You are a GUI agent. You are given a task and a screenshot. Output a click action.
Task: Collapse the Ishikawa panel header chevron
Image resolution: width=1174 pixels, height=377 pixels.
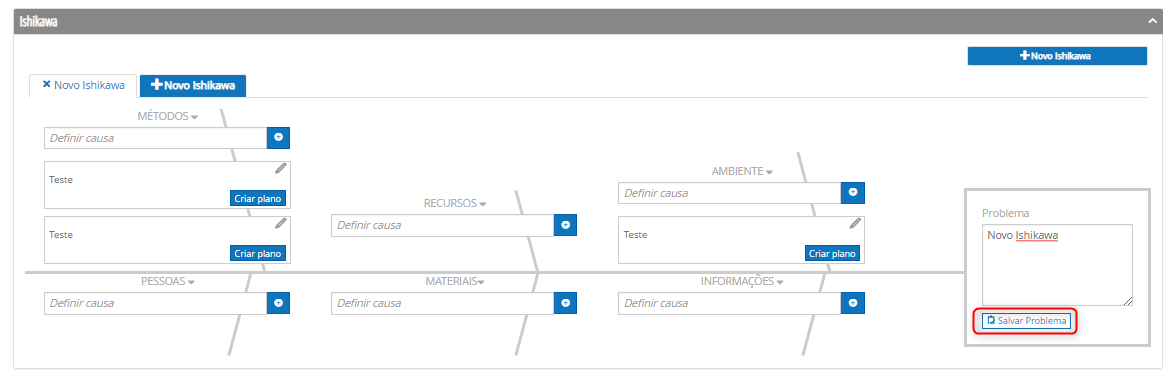click(1152, 22)
